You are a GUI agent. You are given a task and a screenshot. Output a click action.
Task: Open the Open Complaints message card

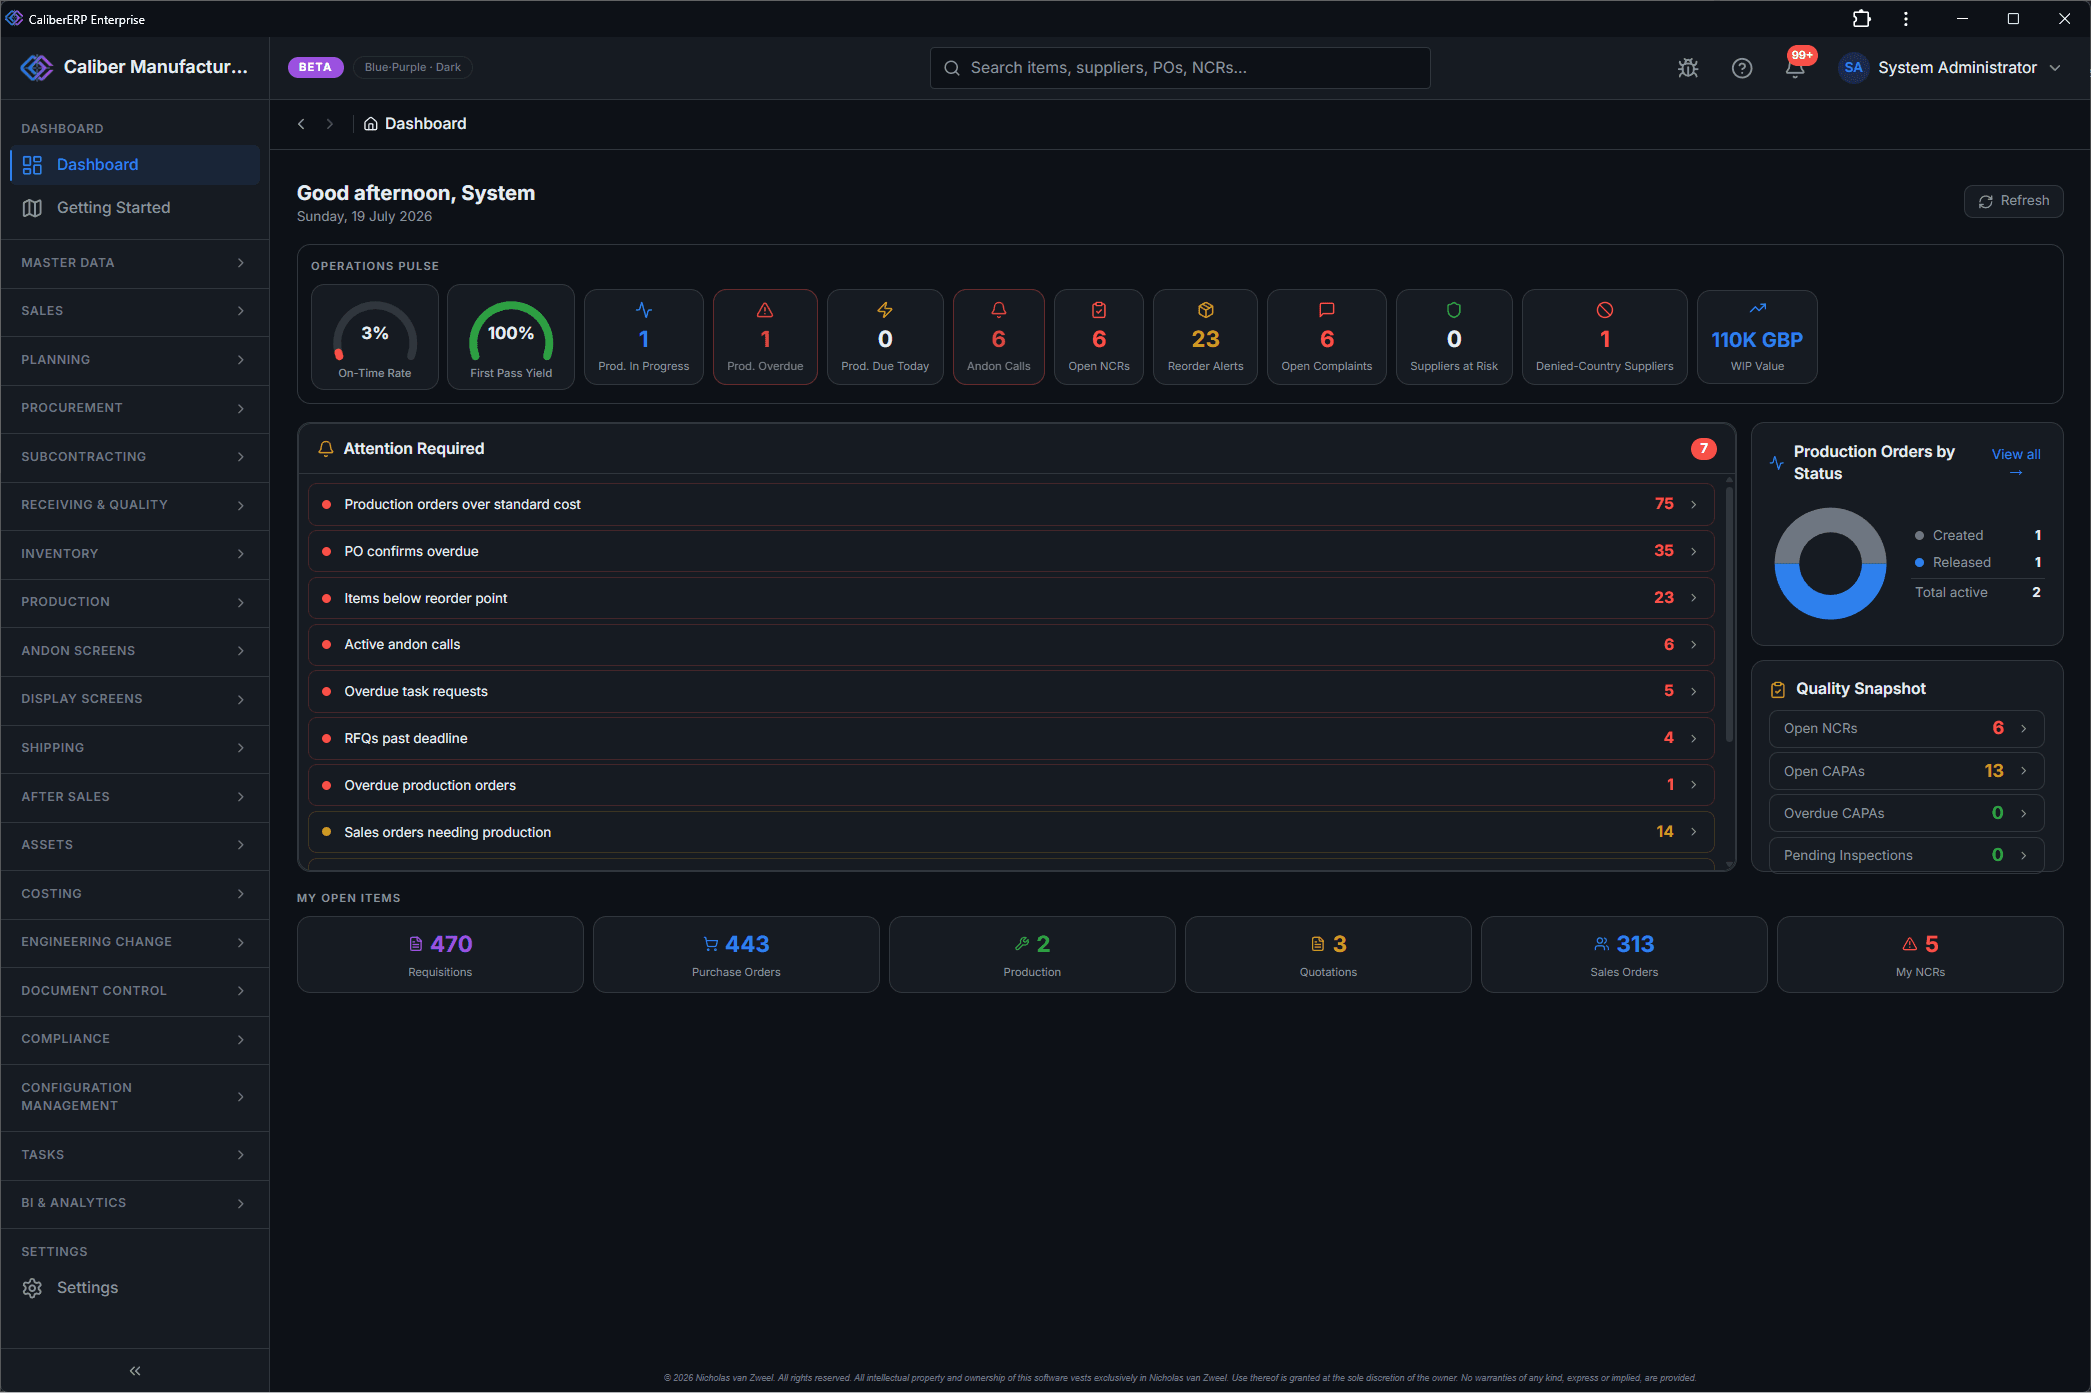pyautogui.click(x=1327, y=337)
